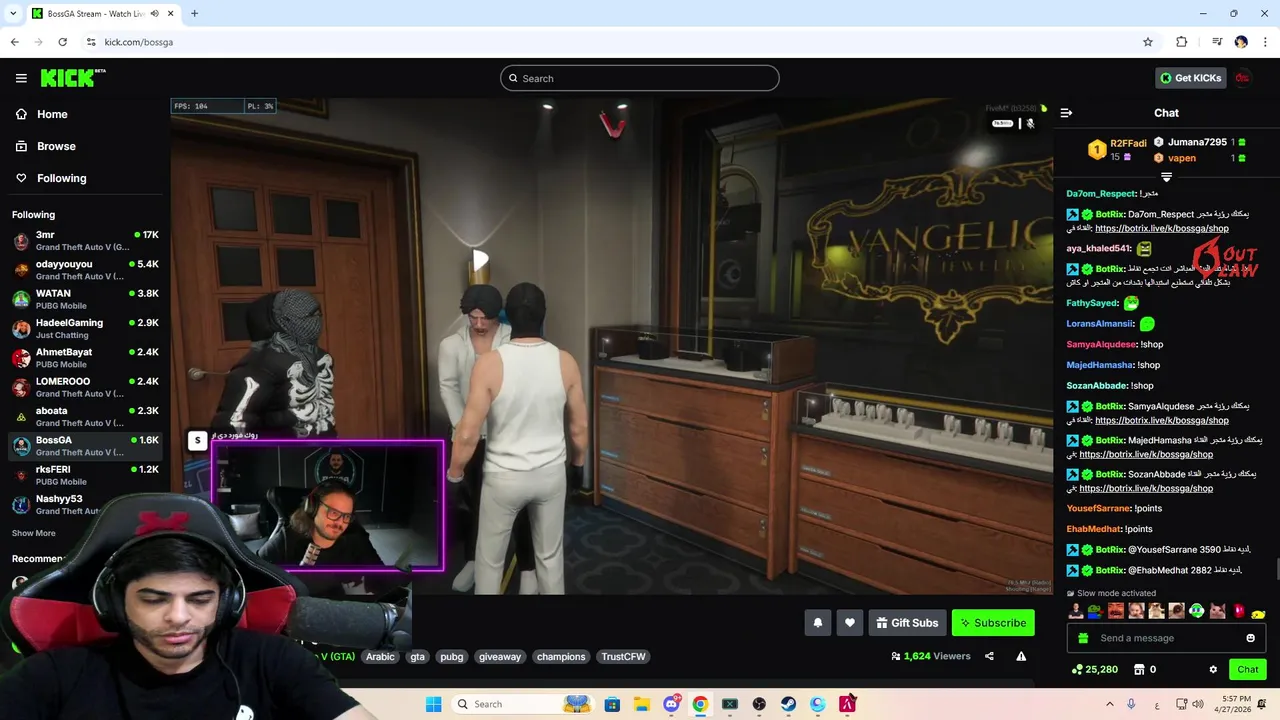Click R2FFadi in the chat leaderboard

pyautogui.click(x=1128, y=143)
